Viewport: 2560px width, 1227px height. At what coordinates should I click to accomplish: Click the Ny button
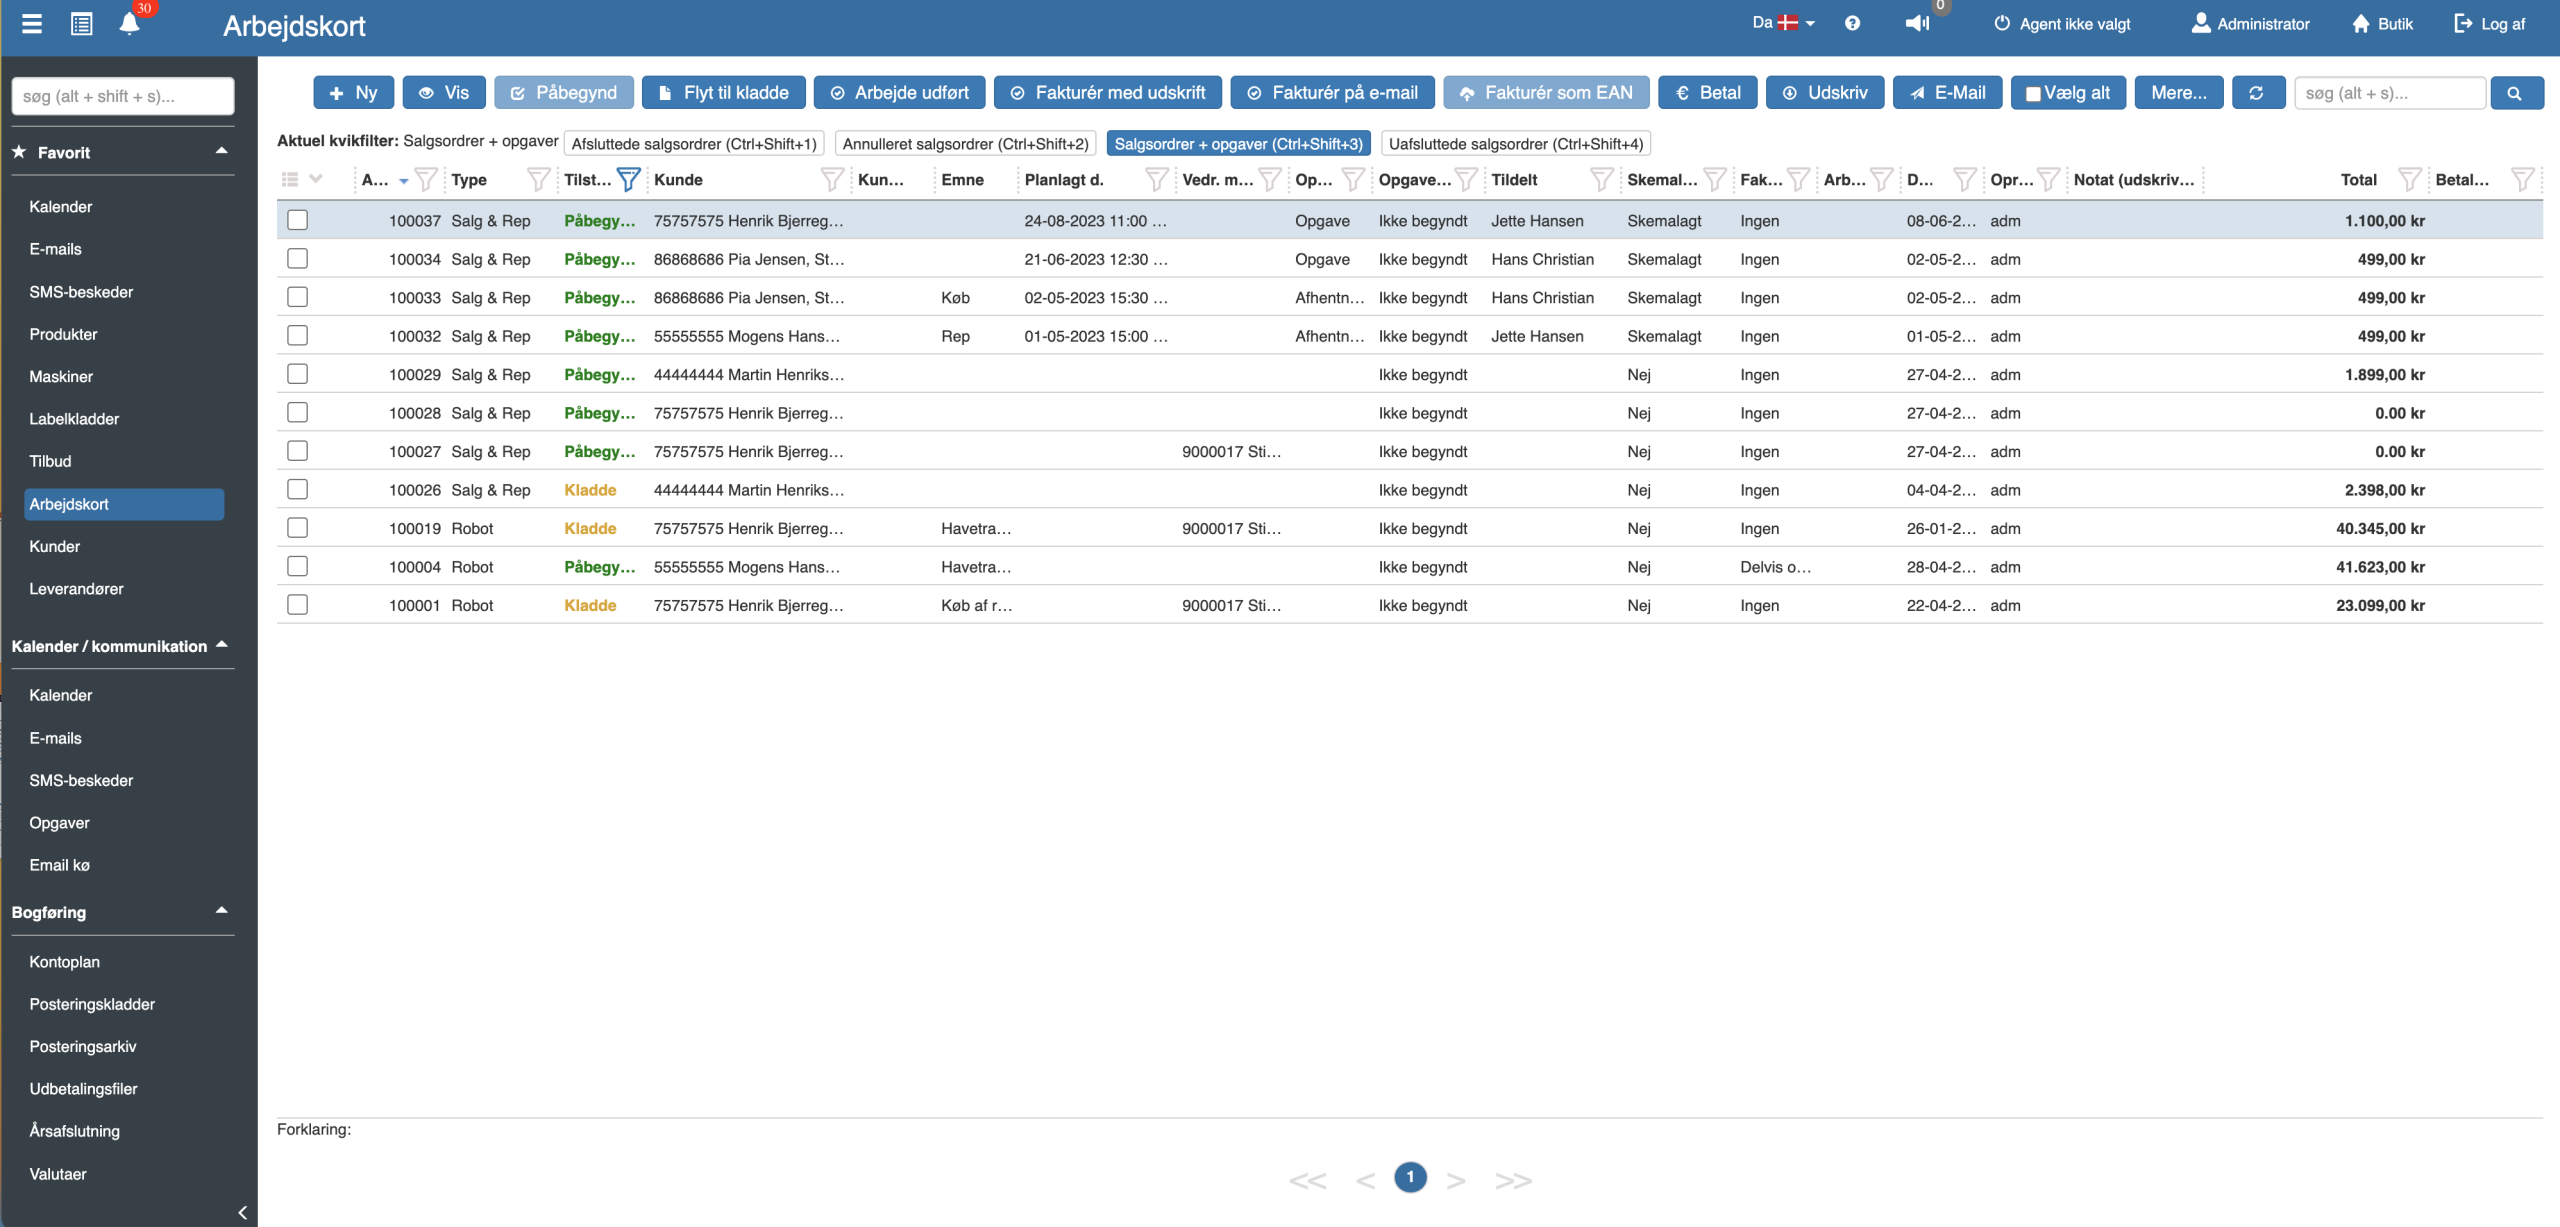point(354,93)
